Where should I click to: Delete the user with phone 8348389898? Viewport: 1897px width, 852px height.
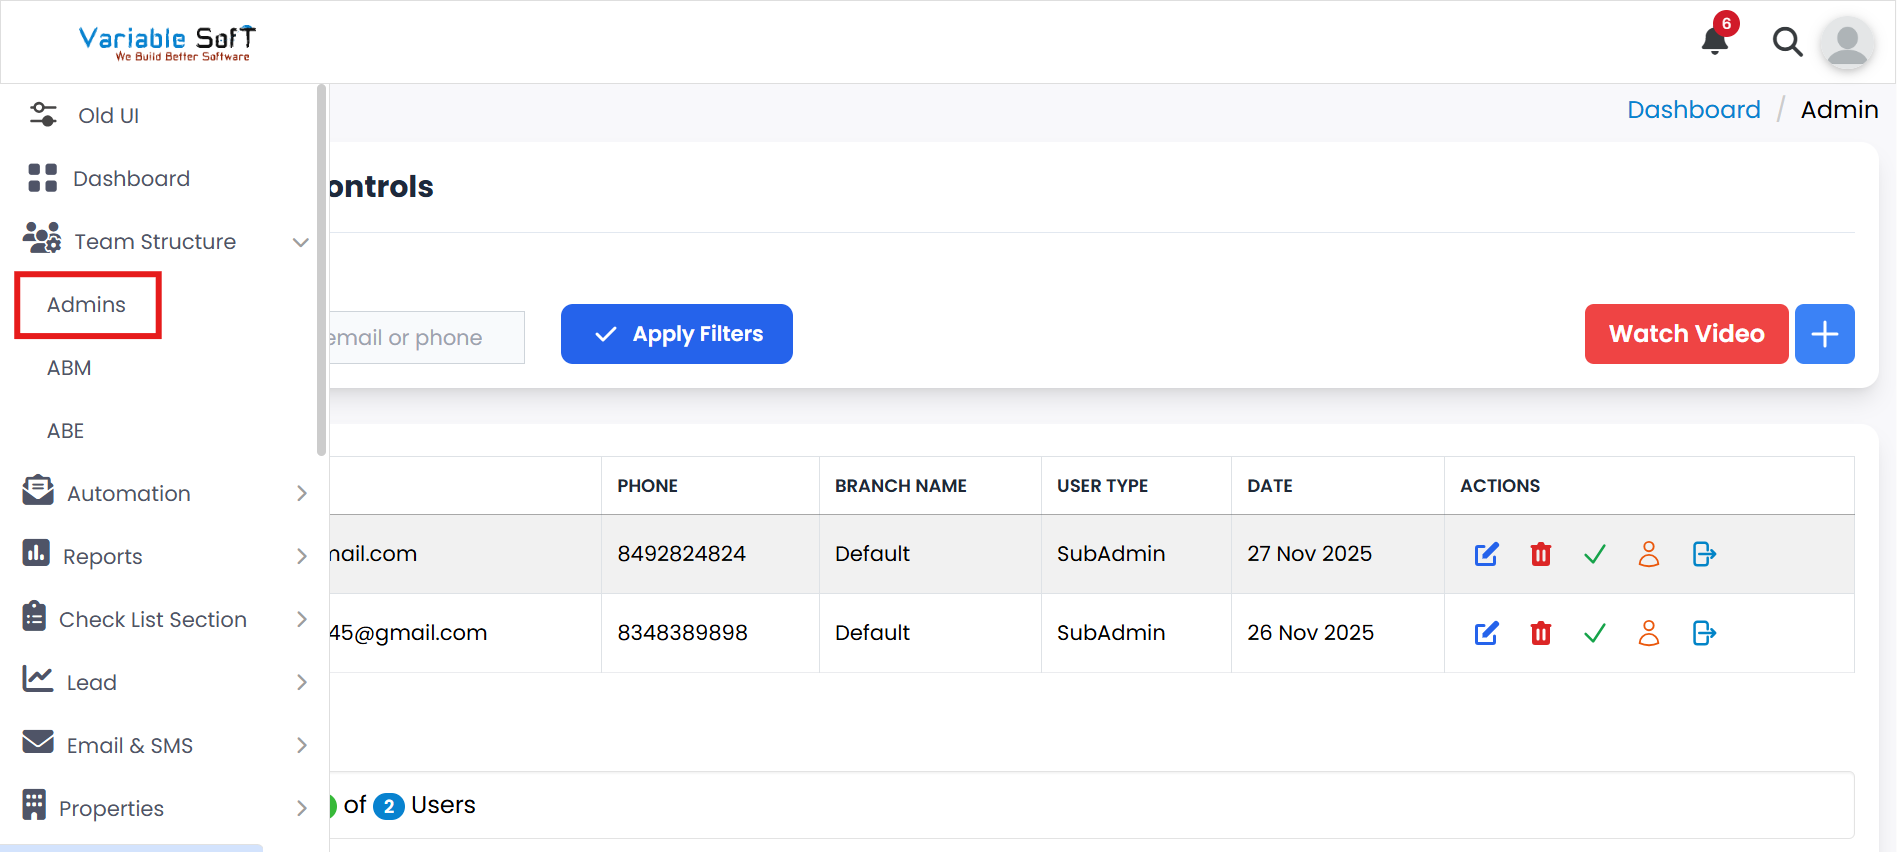[1540, 633]
